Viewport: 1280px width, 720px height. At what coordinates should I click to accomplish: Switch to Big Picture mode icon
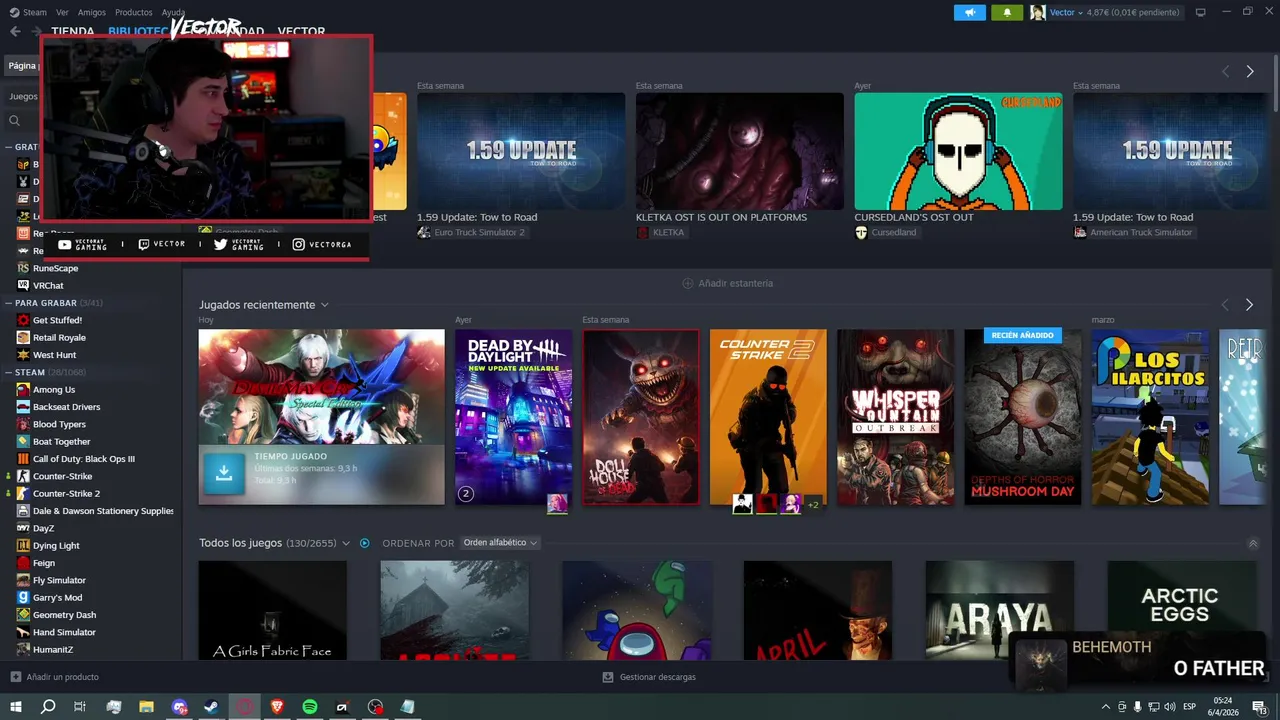pos(1201,12)
